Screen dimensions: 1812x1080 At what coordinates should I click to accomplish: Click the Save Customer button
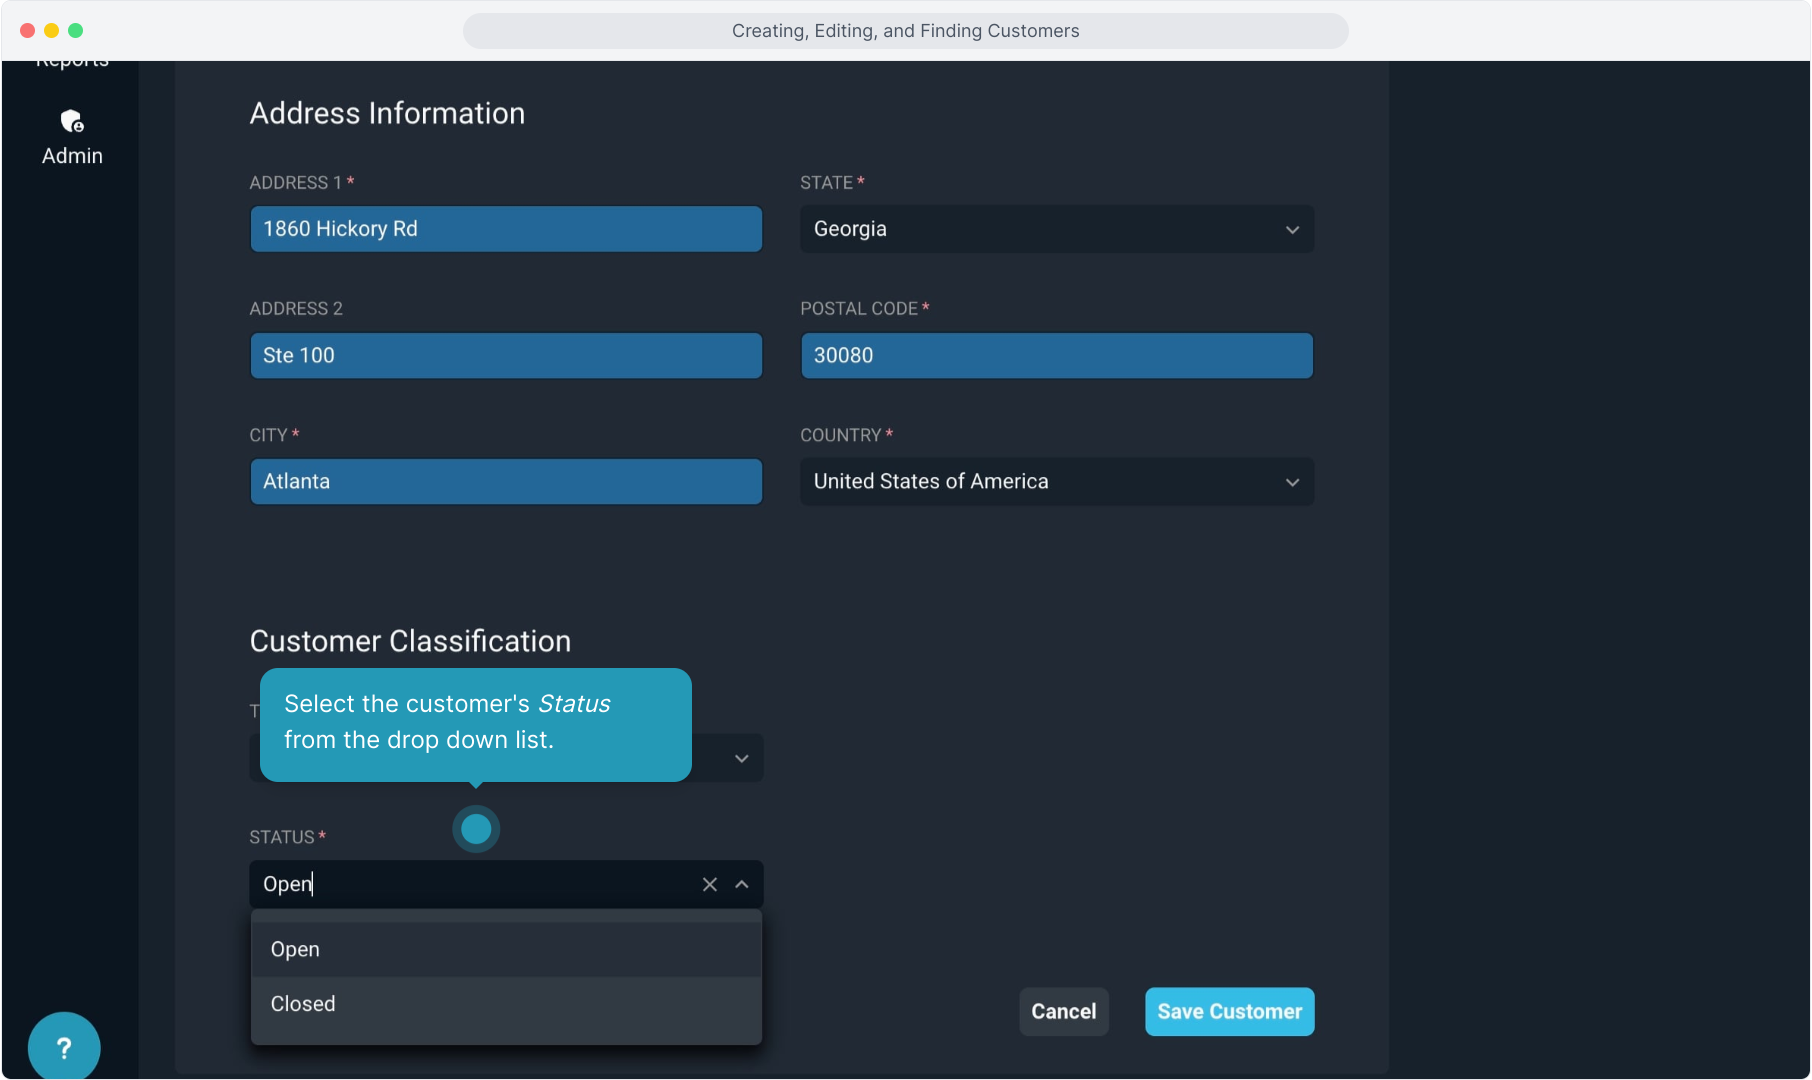(x=1229, y=1012)
